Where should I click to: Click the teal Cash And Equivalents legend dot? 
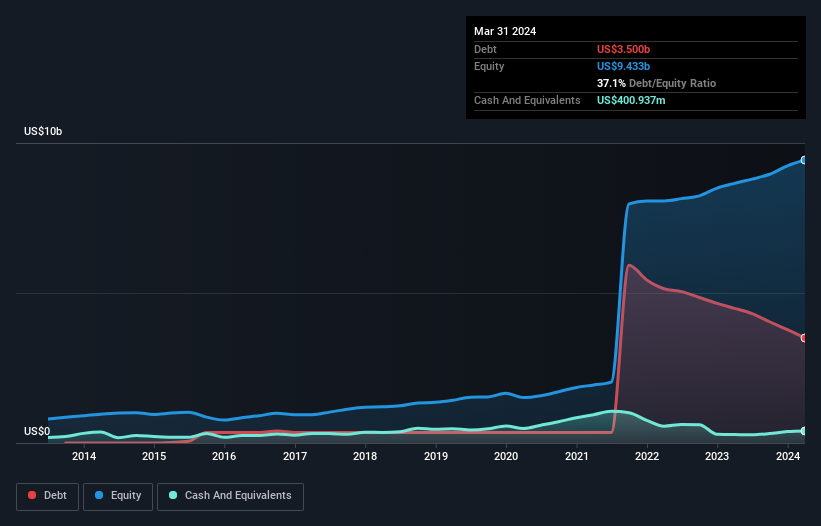pos(173,495)
